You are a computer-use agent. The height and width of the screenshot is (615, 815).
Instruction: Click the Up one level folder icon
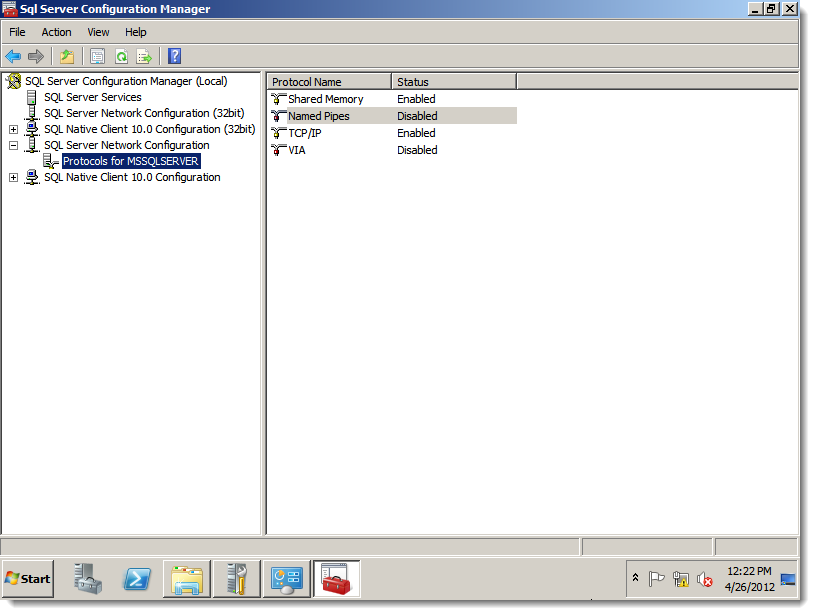(x=67, y=56)
